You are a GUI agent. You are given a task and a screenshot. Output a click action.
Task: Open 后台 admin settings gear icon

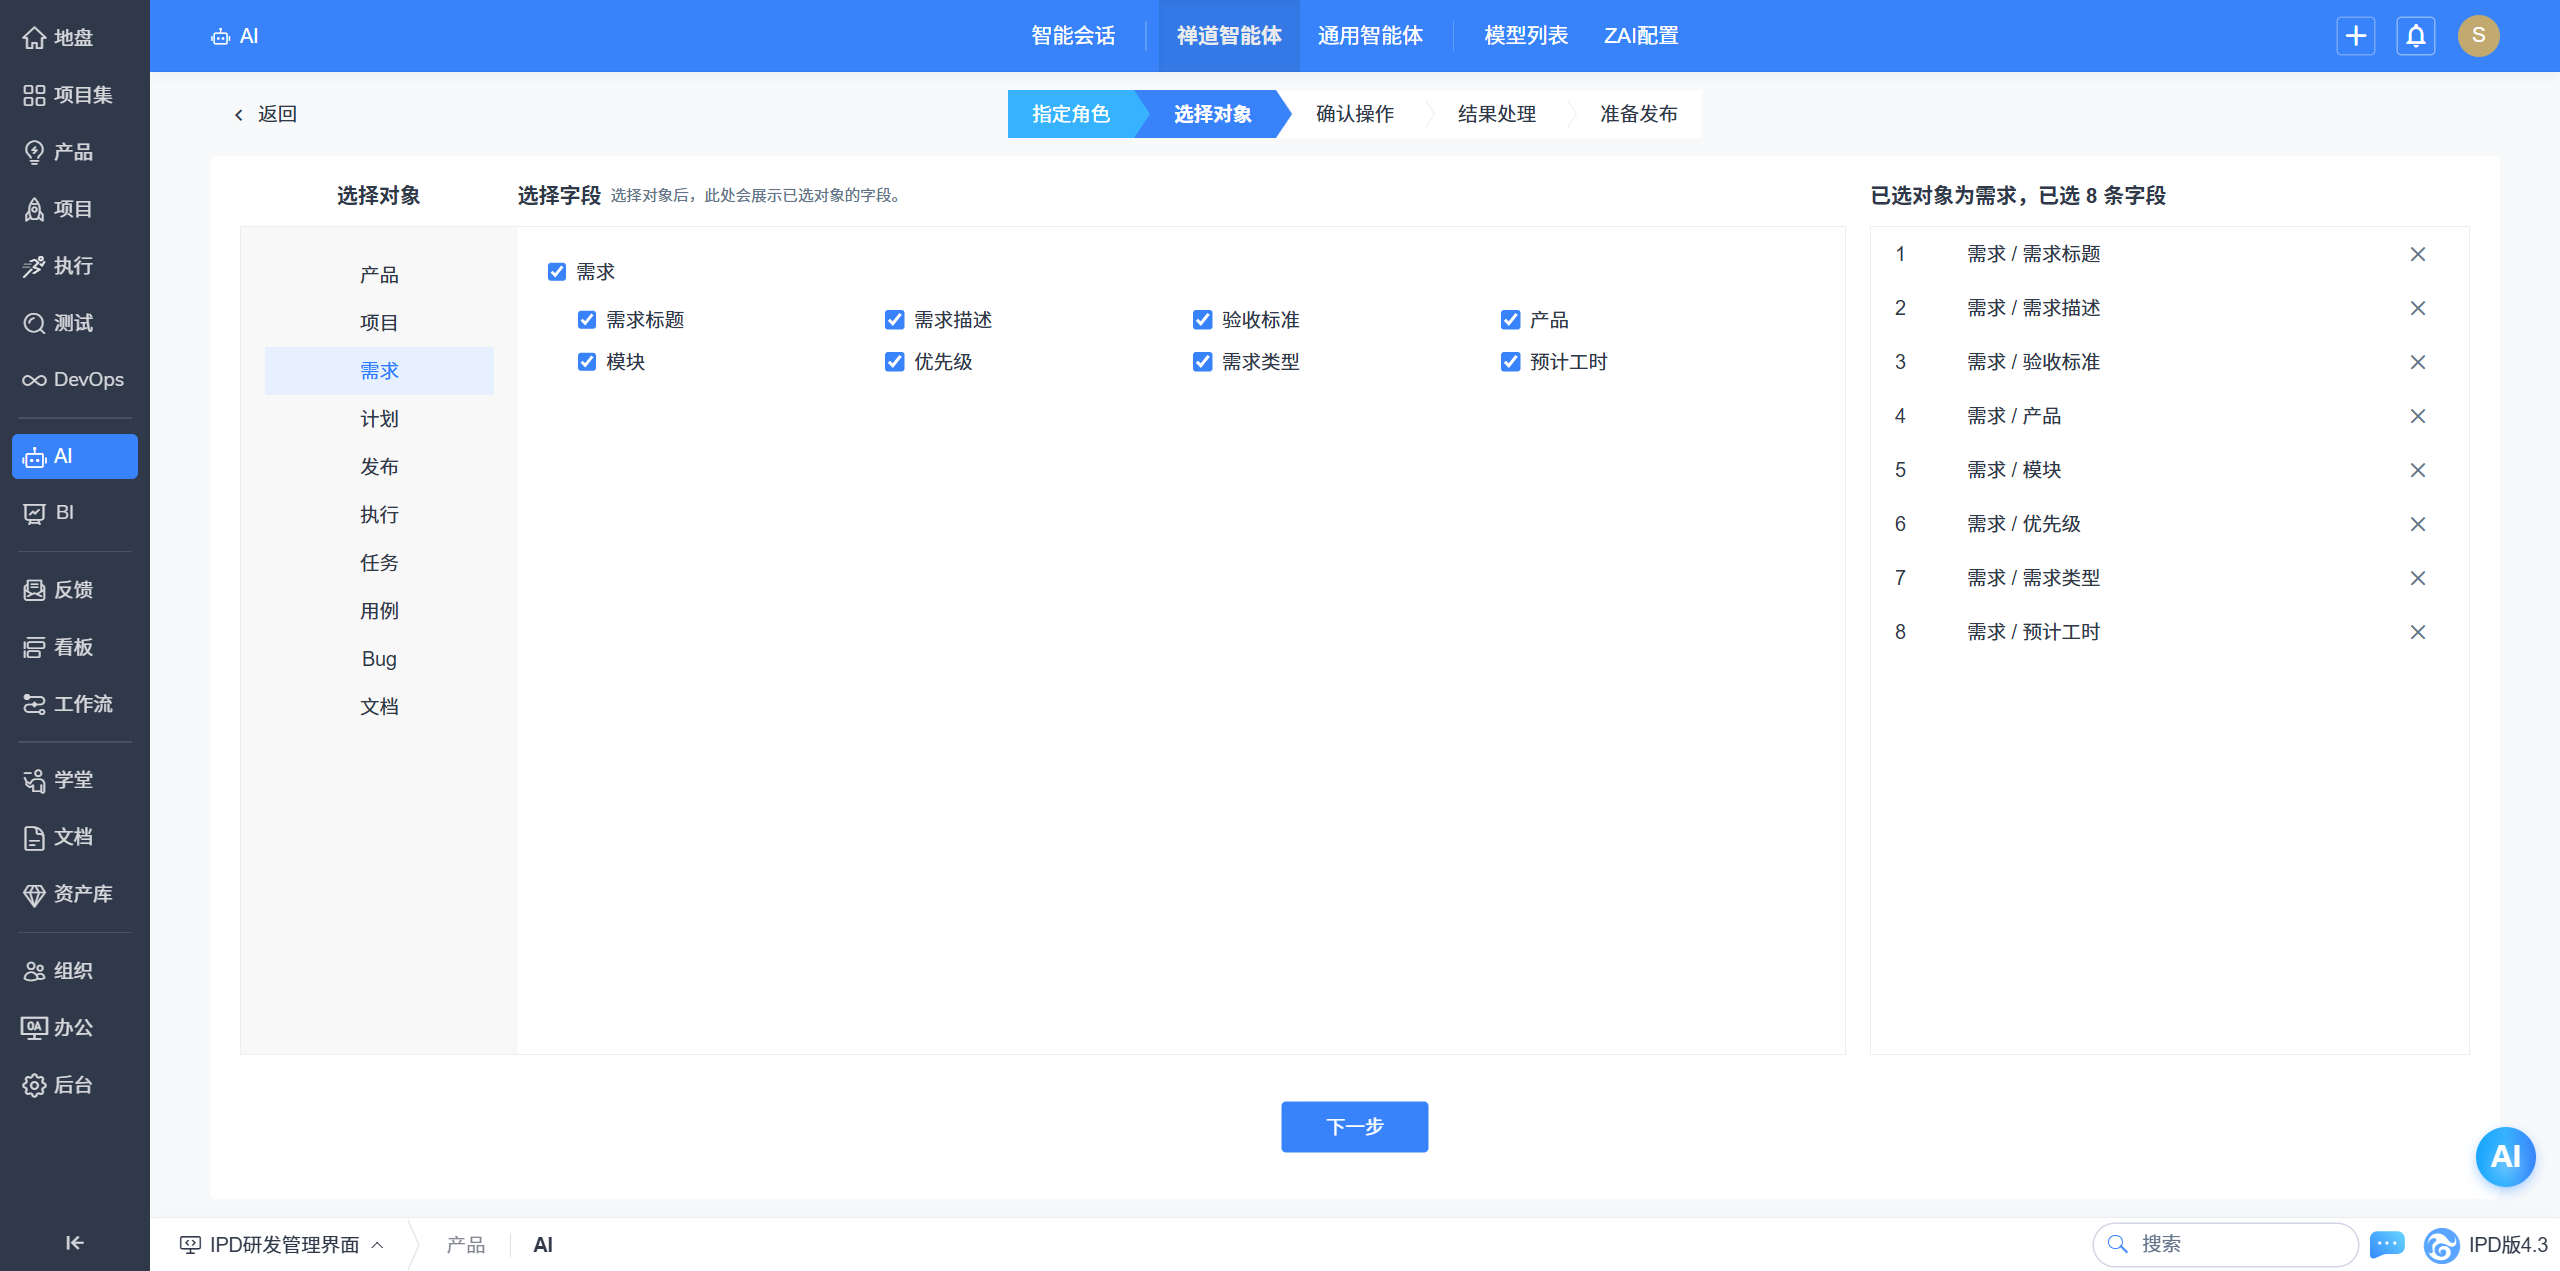pyautogui.click(x=34, y=1085)
